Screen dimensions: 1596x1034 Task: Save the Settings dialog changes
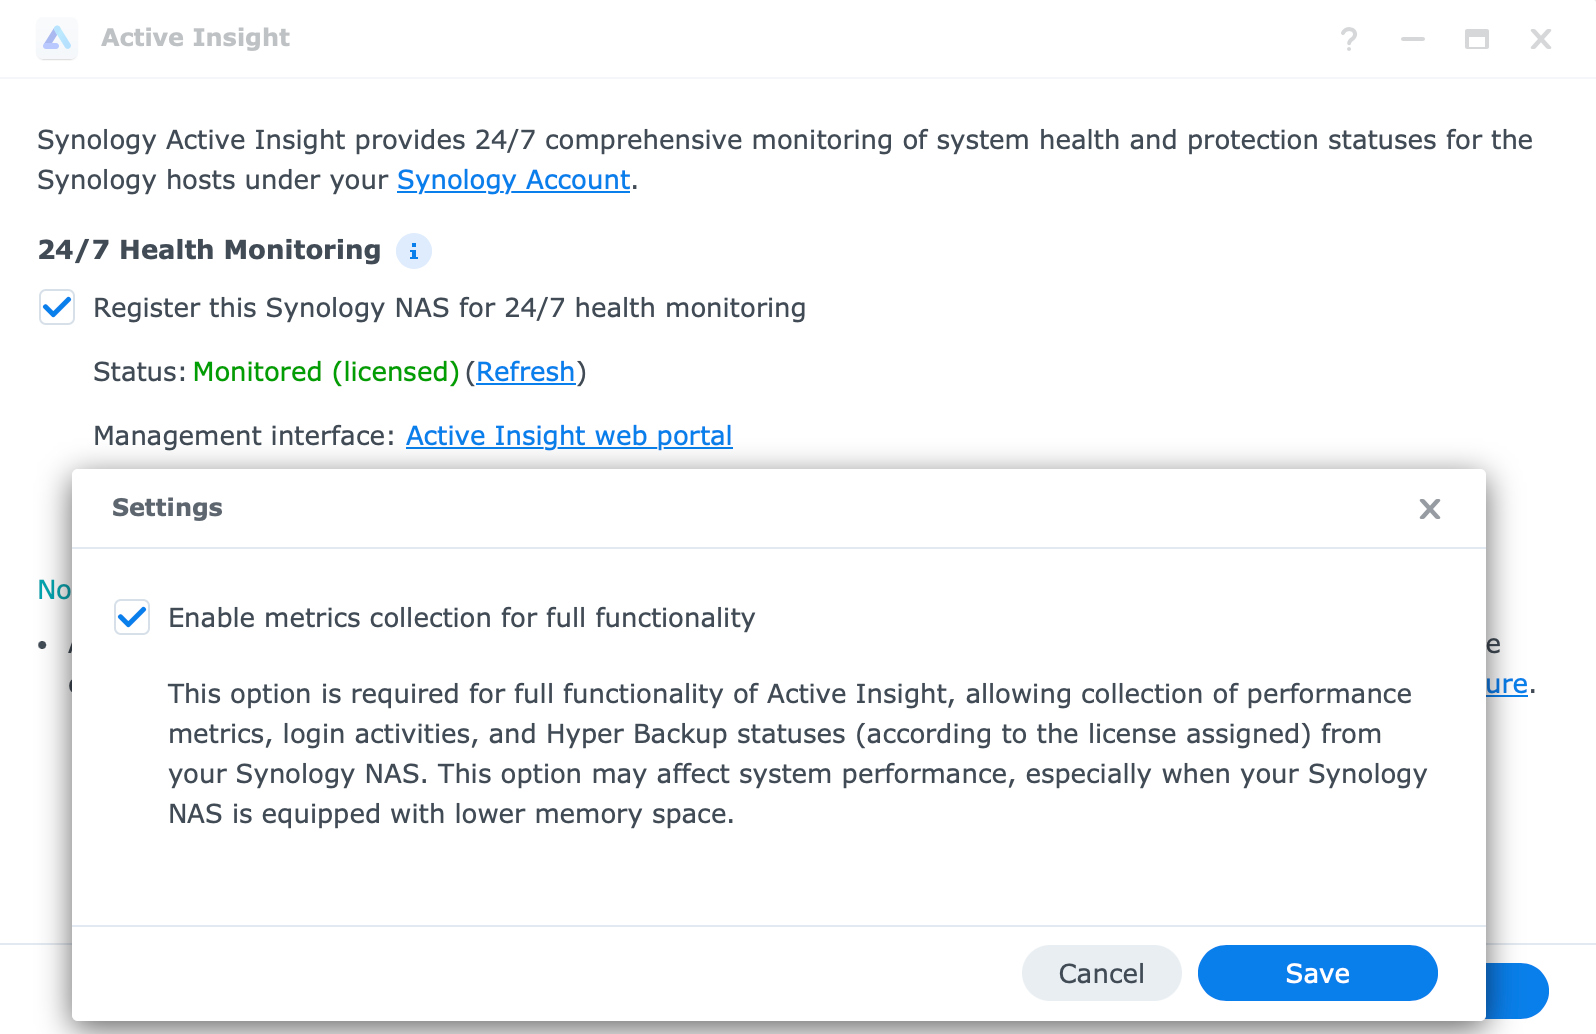(x=1318, y=973)
